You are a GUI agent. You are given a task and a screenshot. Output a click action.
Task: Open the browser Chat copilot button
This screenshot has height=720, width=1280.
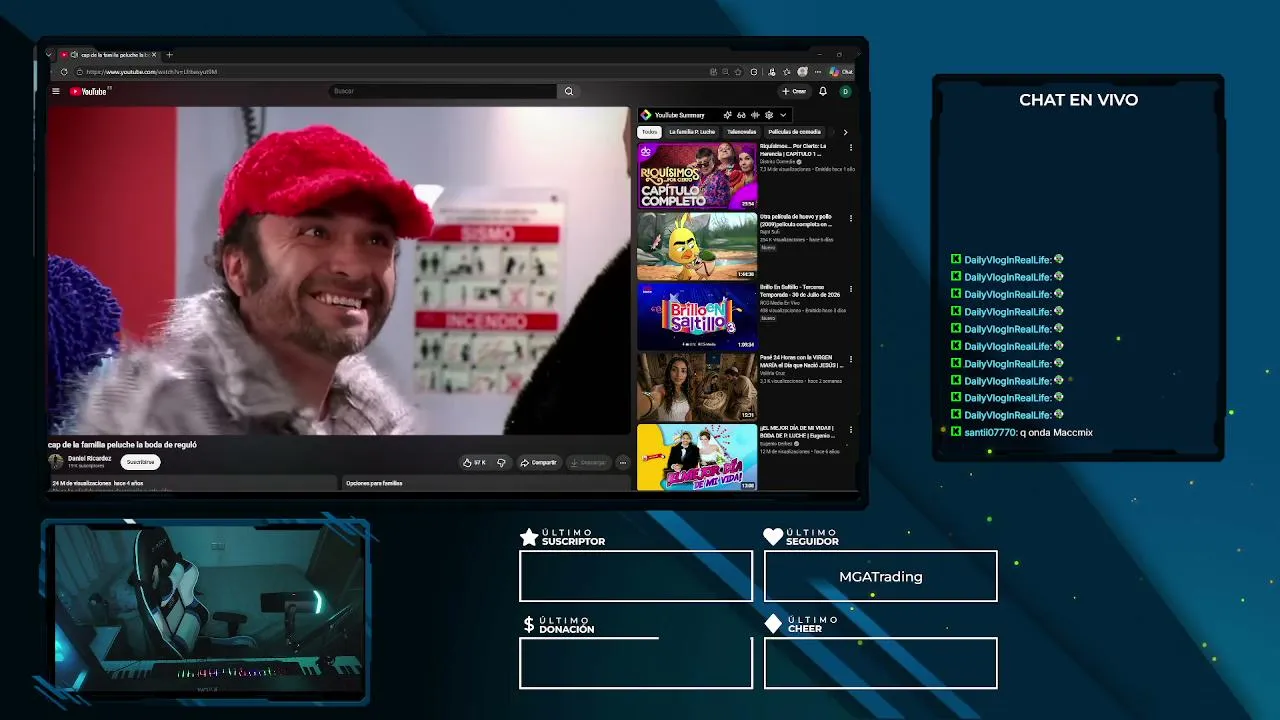pyautogui.click(x=841, y=72)
